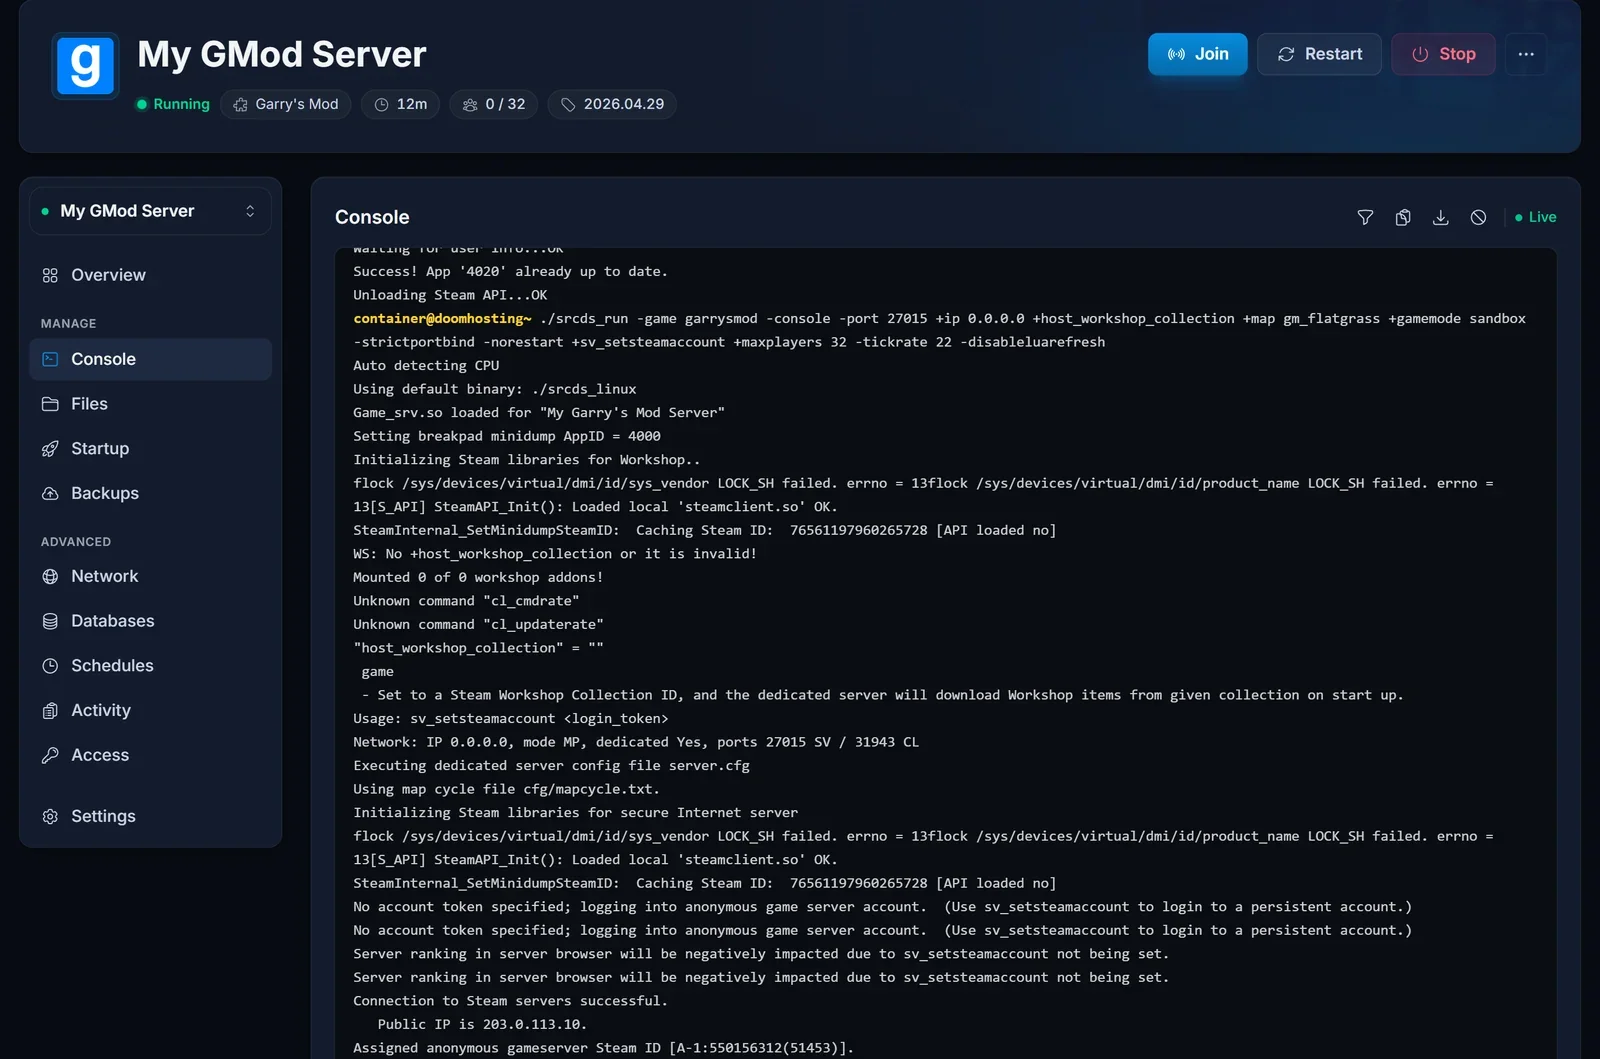View the Activity log
The width and height of the screenshot is (1600, 1059).
[150, 710]
